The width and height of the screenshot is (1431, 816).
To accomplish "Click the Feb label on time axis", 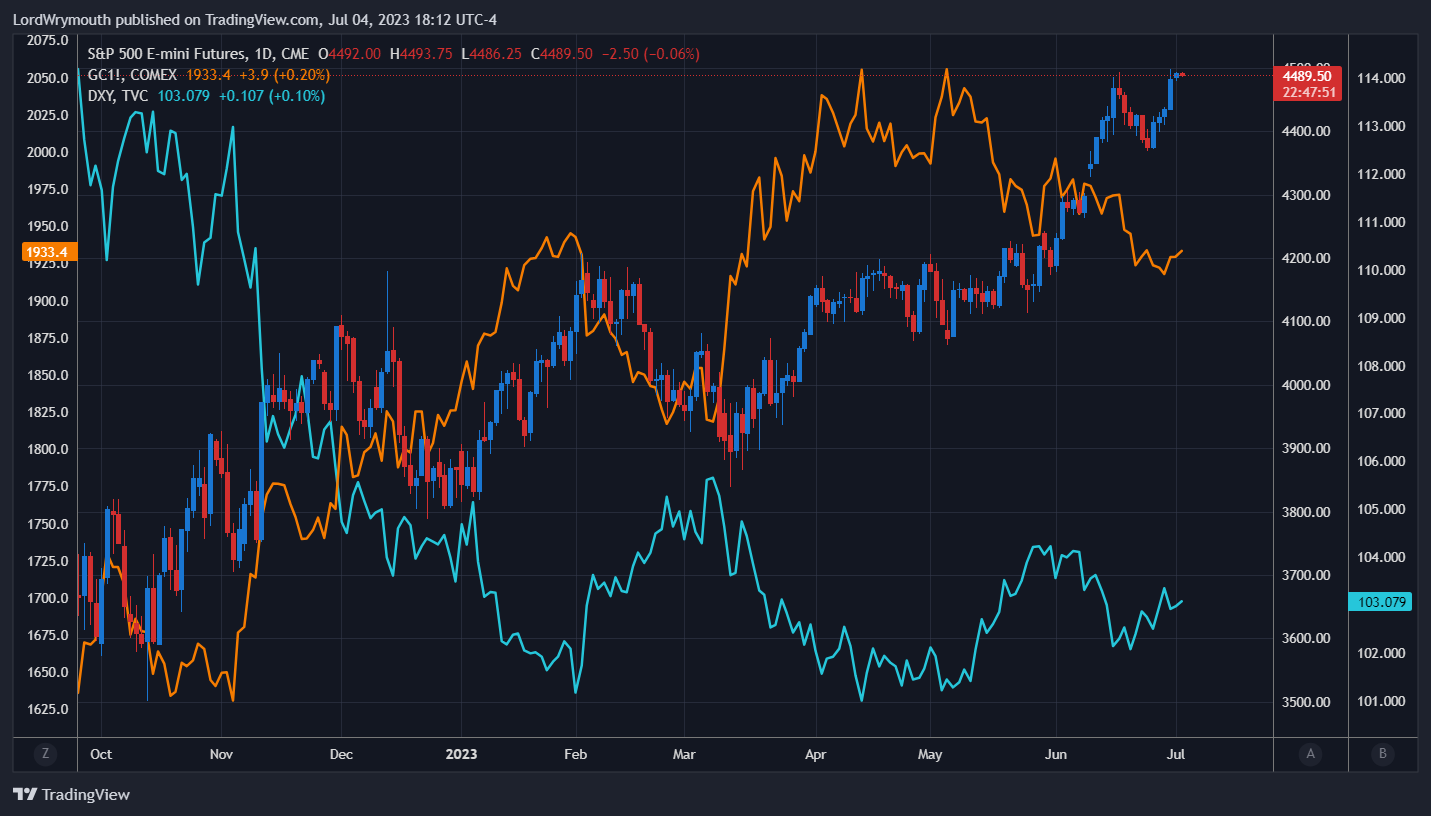I will pos(577,754).
